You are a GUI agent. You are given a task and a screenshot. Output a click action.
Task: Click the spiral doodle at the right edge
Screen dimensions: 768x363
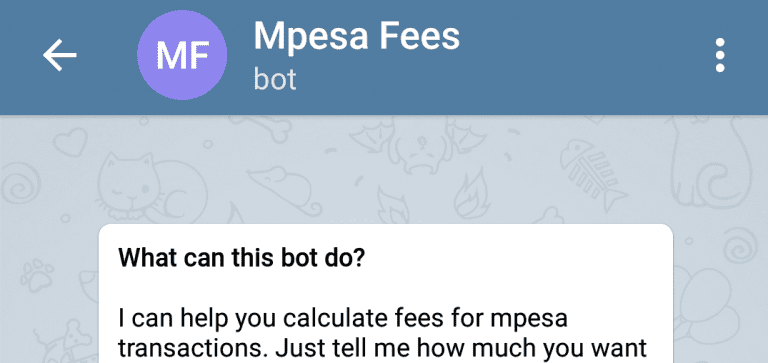click(x=739, y=243)
